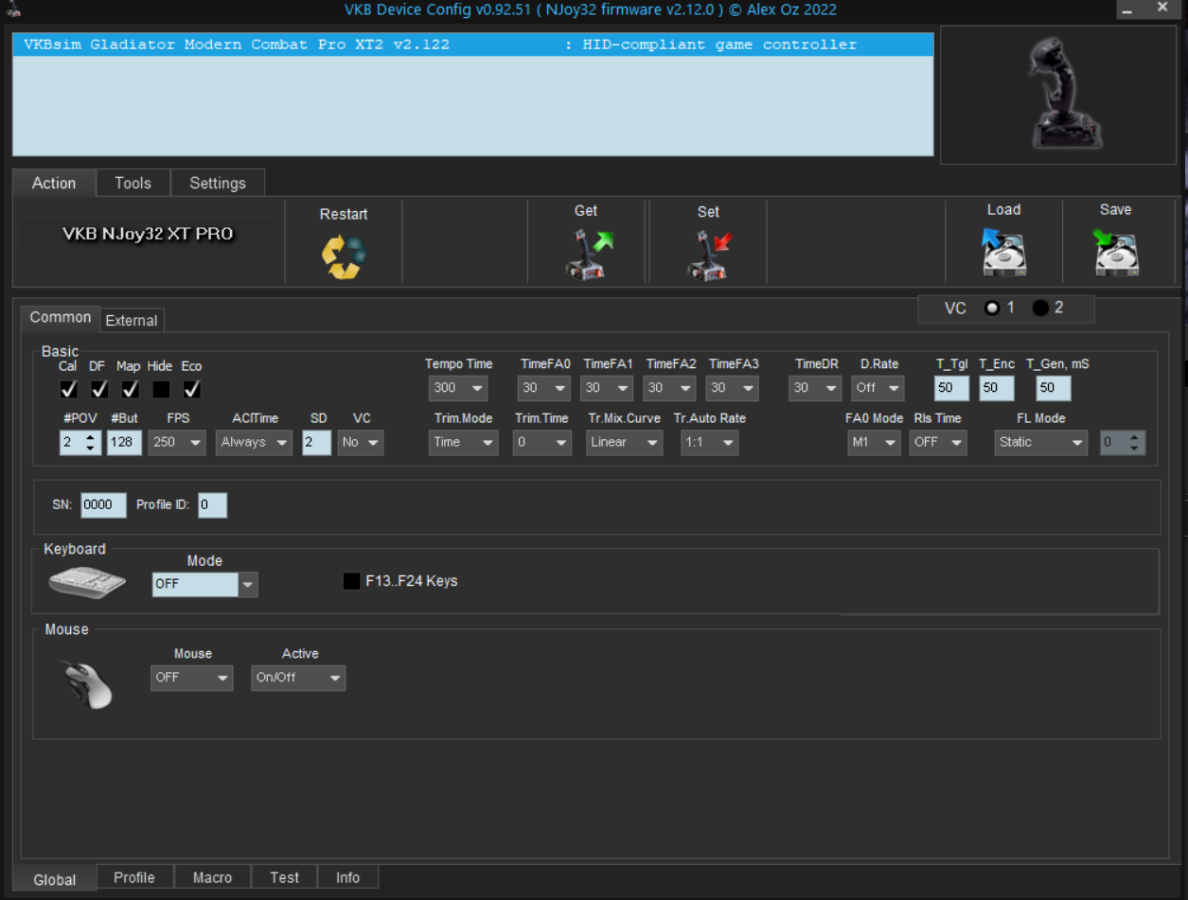Click the T_Gen, mS input field
1188x900 pixels.
[x=1053, y=388]
